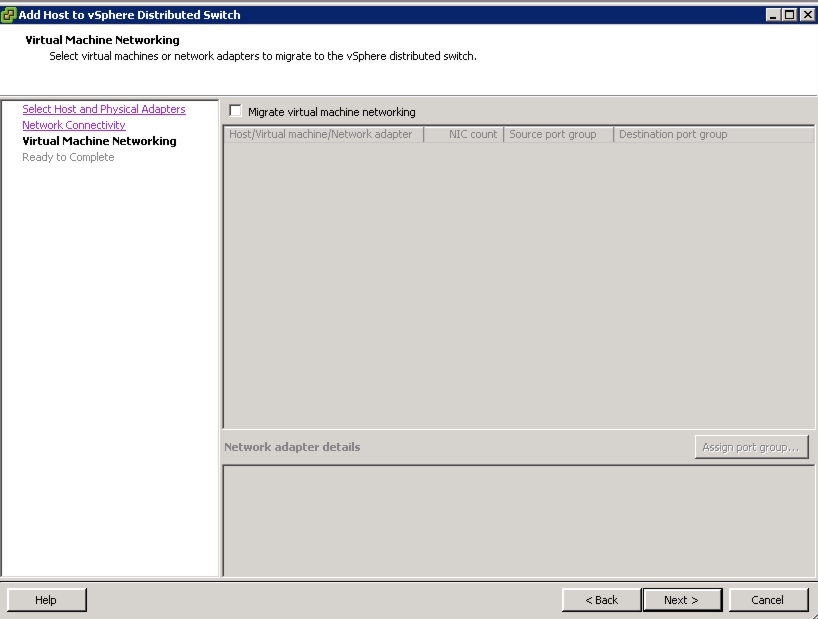Select Virtual Machine Networking step in sidebar

pyautogui.click(x=99, y=141)
